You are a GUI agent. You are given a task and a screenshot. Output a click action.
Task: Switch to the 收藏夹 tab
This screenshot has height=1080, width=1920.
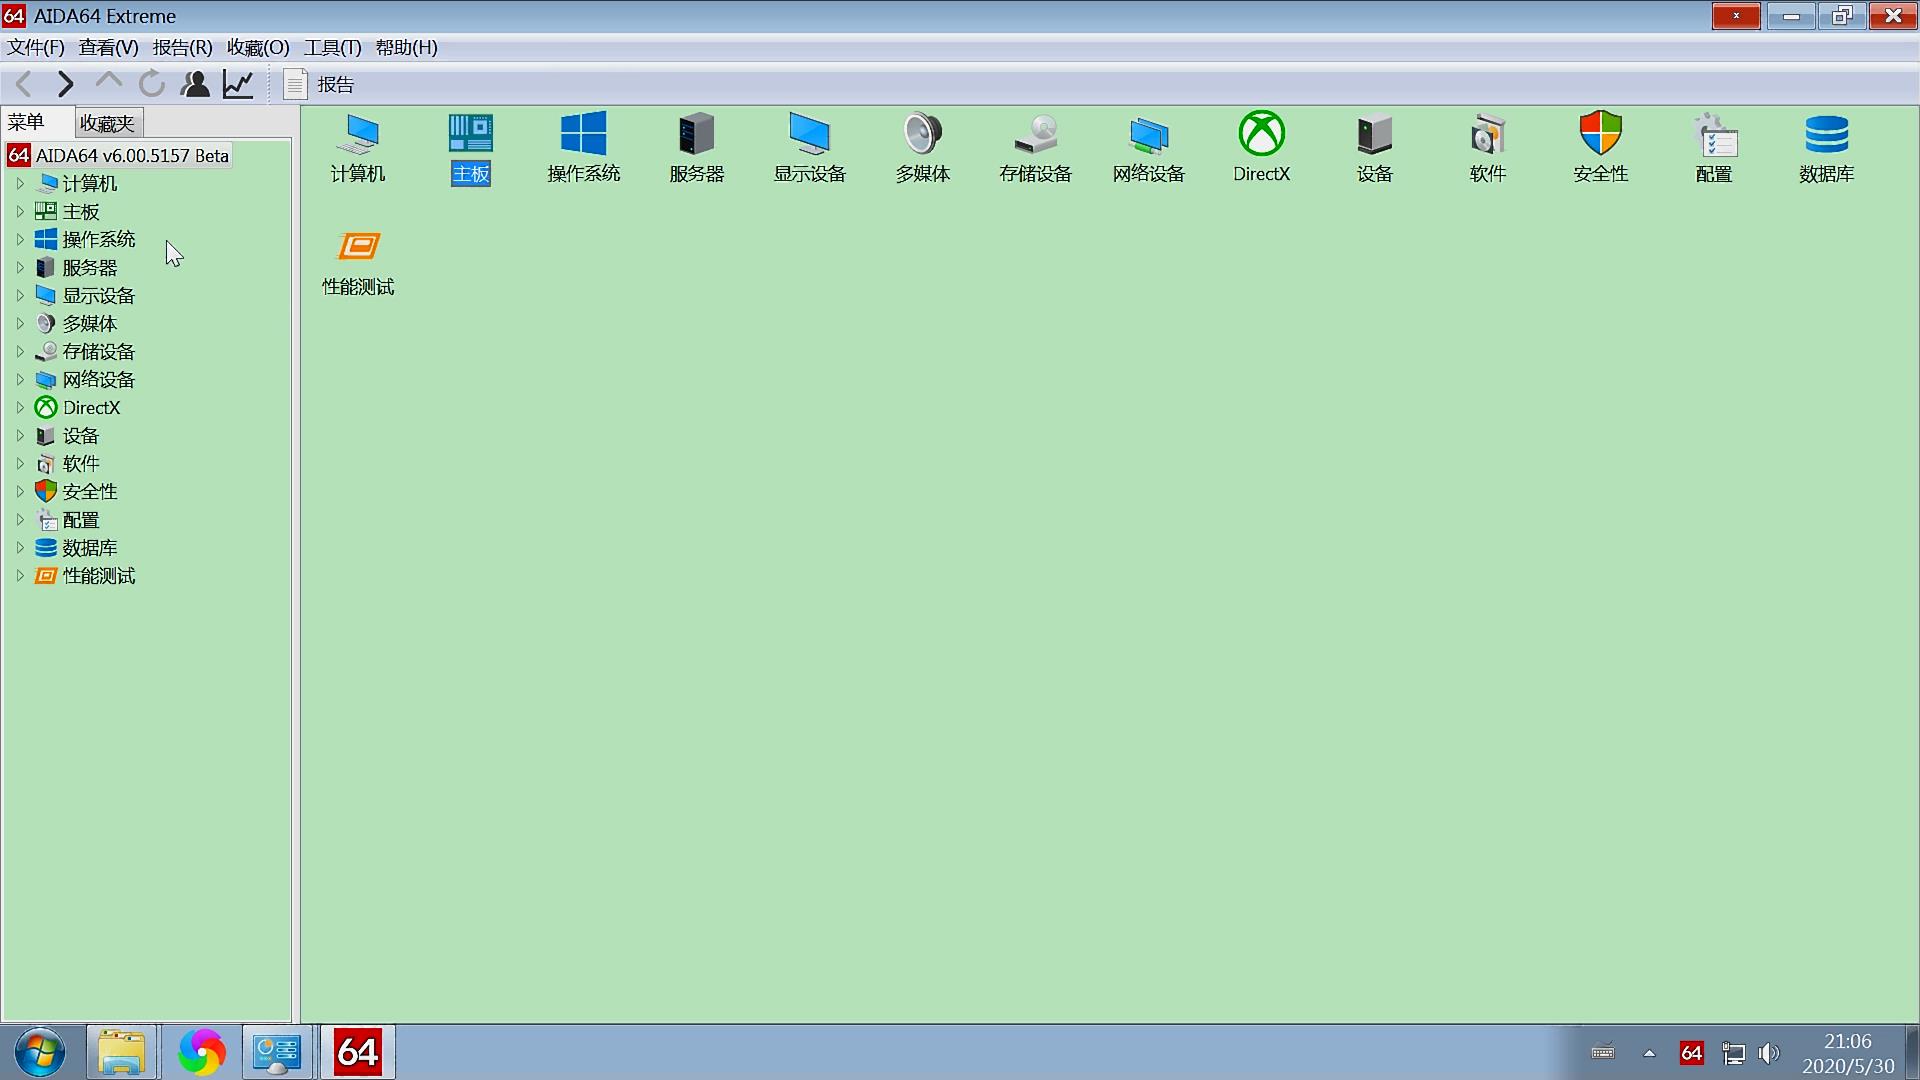[107, 123]
